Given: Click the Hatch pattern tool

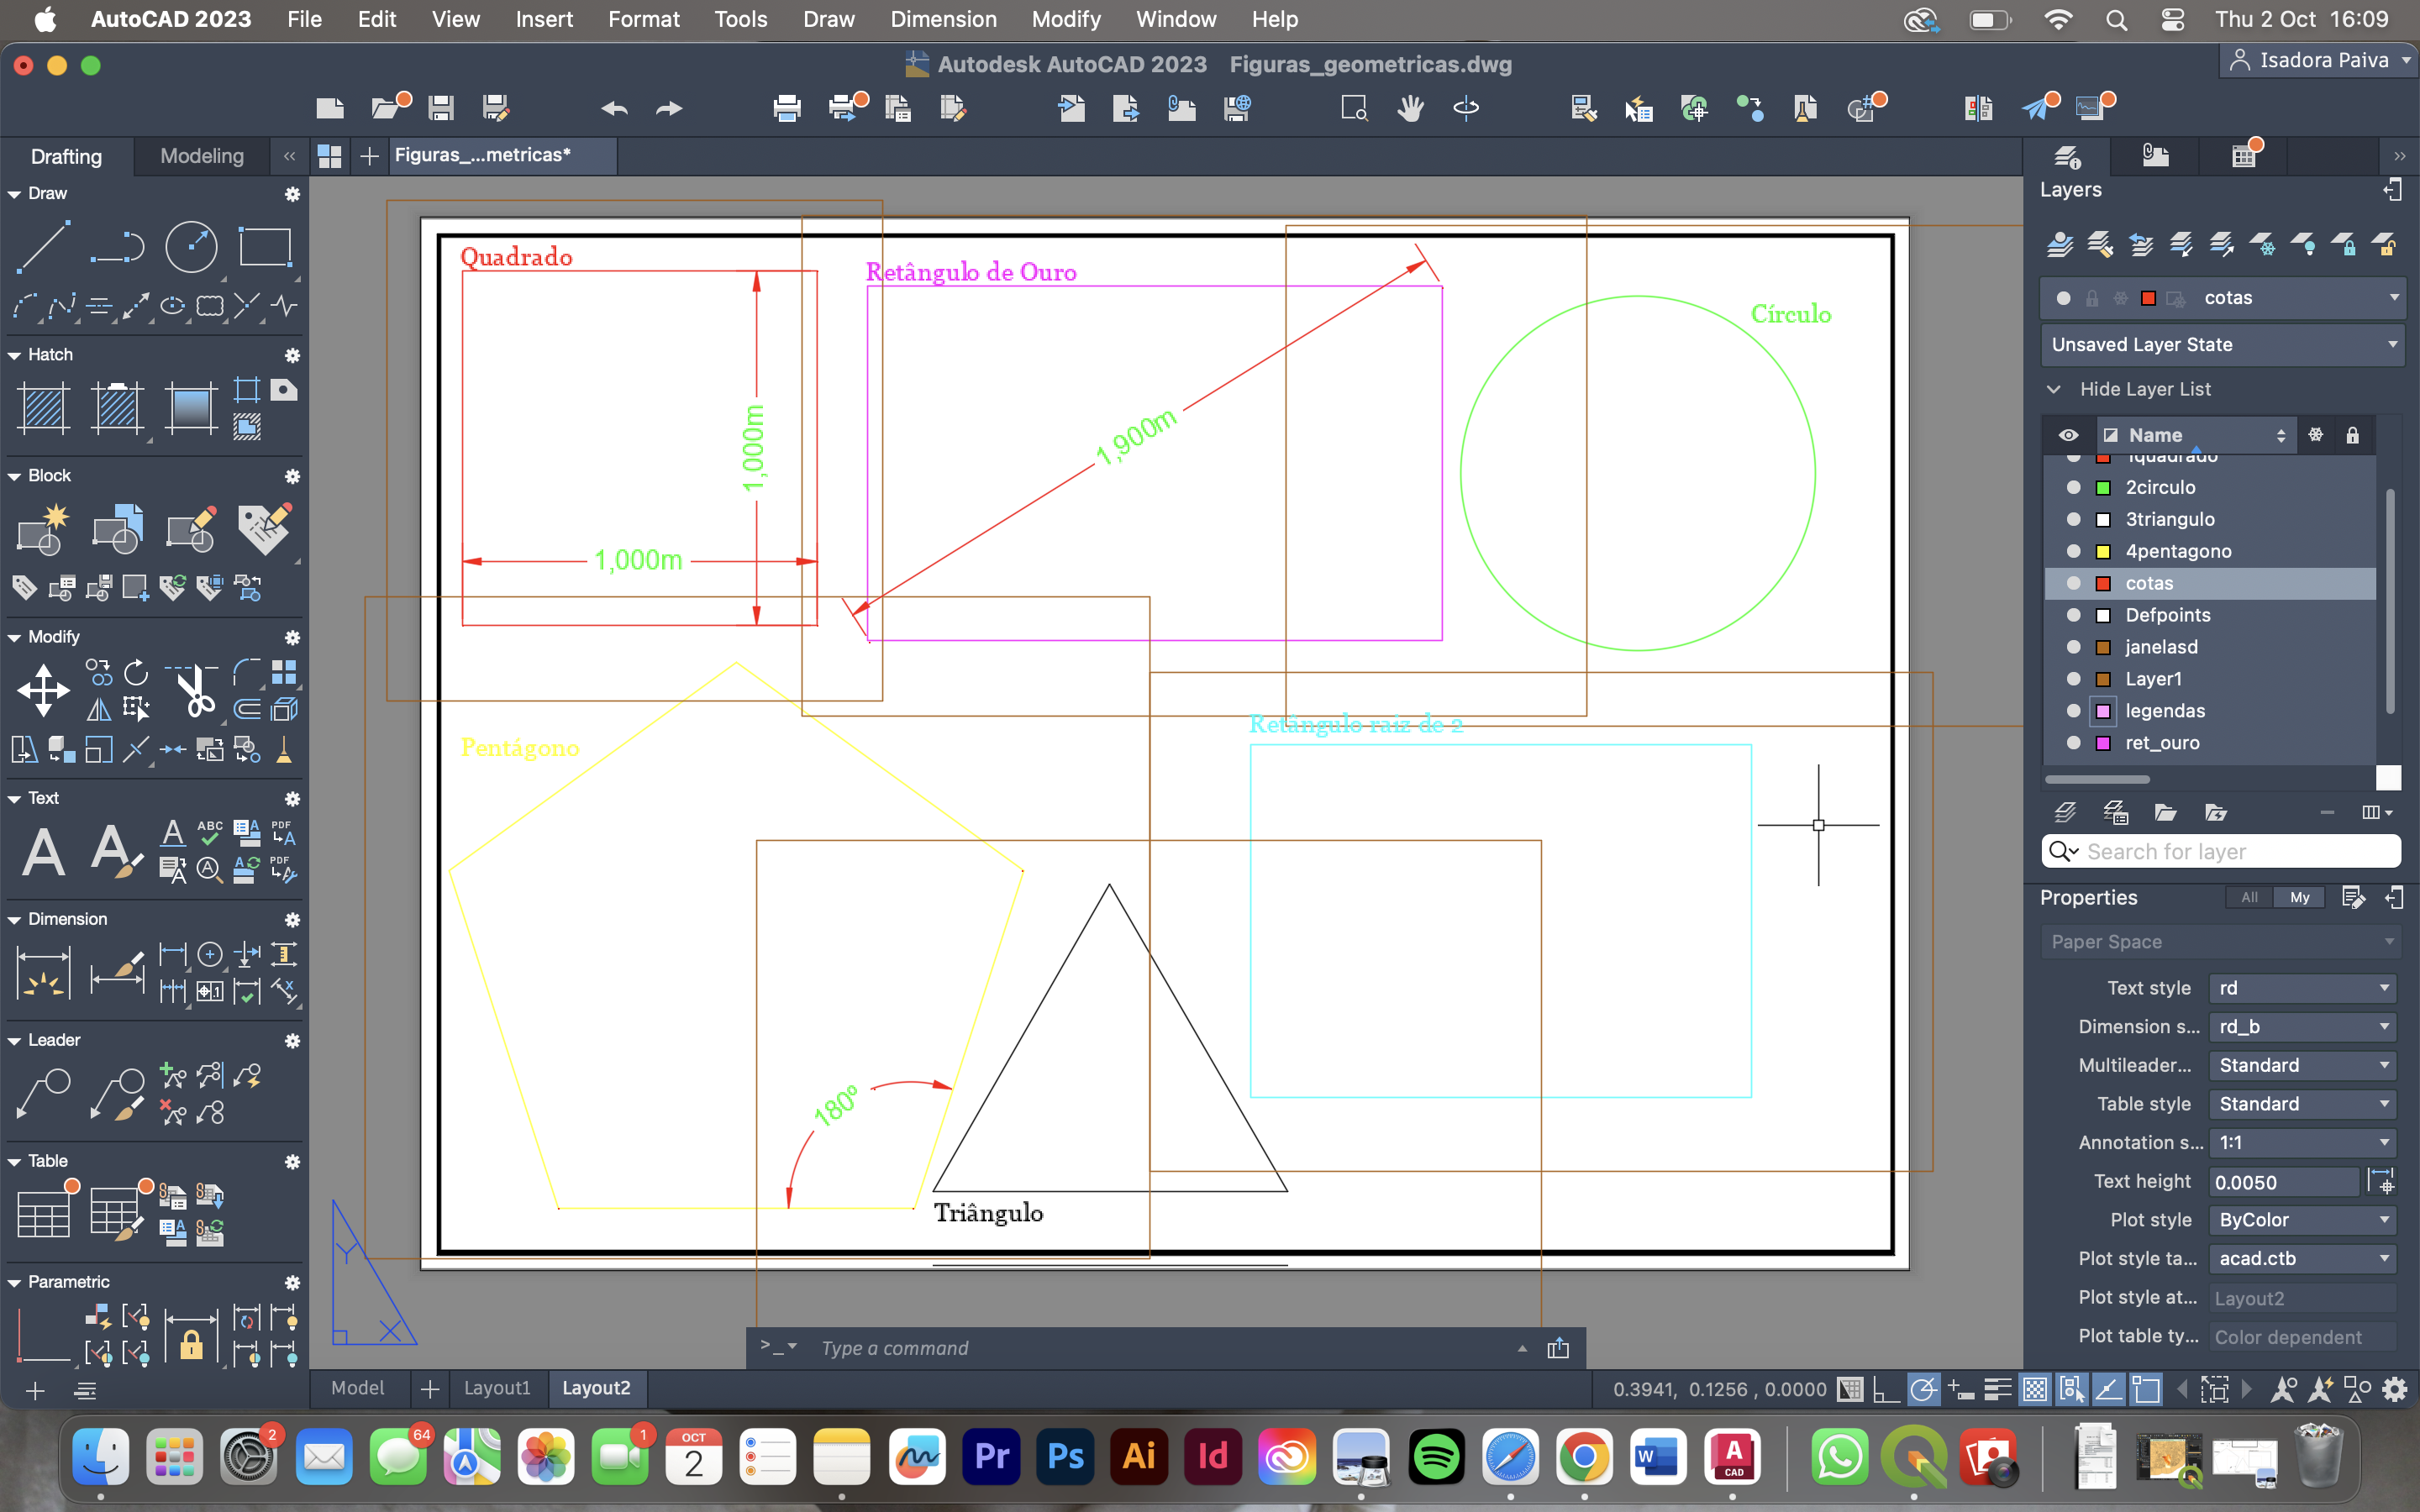Looking at the screenshot, I should (44, 408).
